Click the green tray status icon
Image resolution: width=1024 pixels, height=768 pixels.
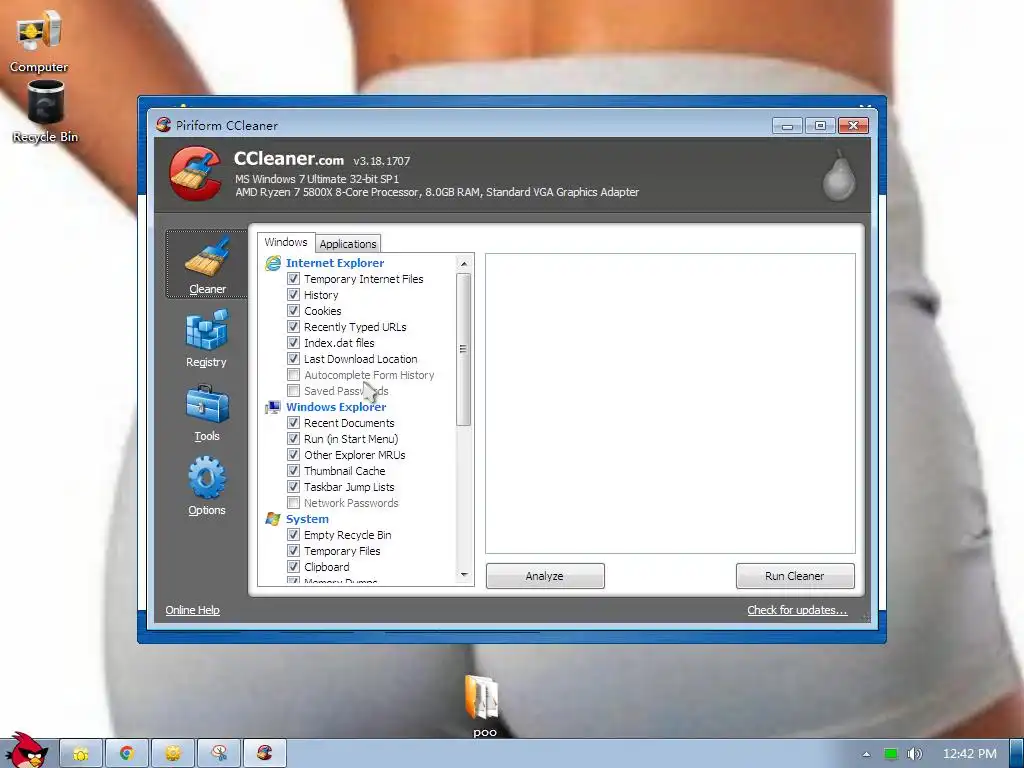click(891, 754)
